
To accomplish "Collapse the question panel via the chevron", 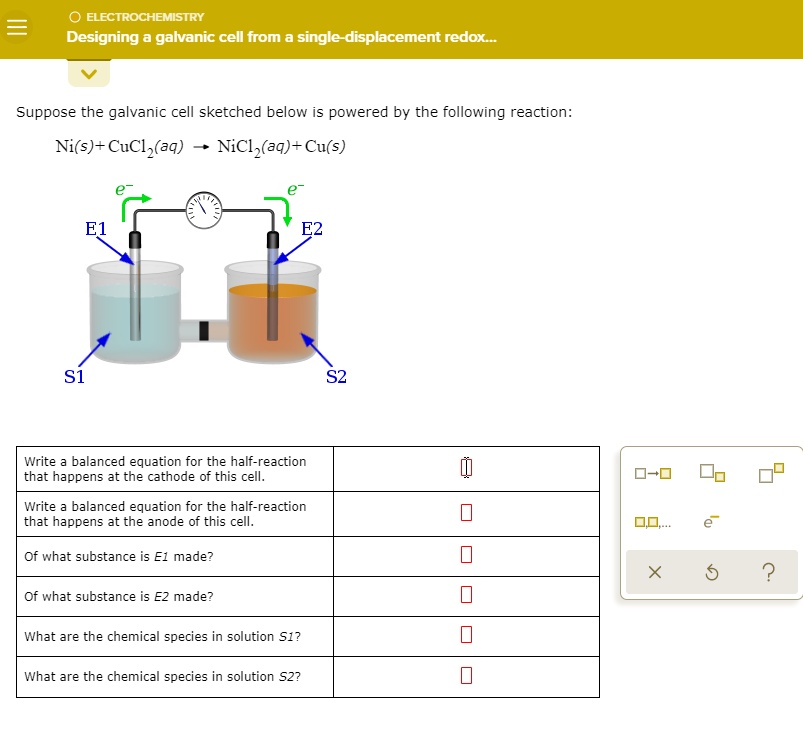I will click(x=88, y=72).
